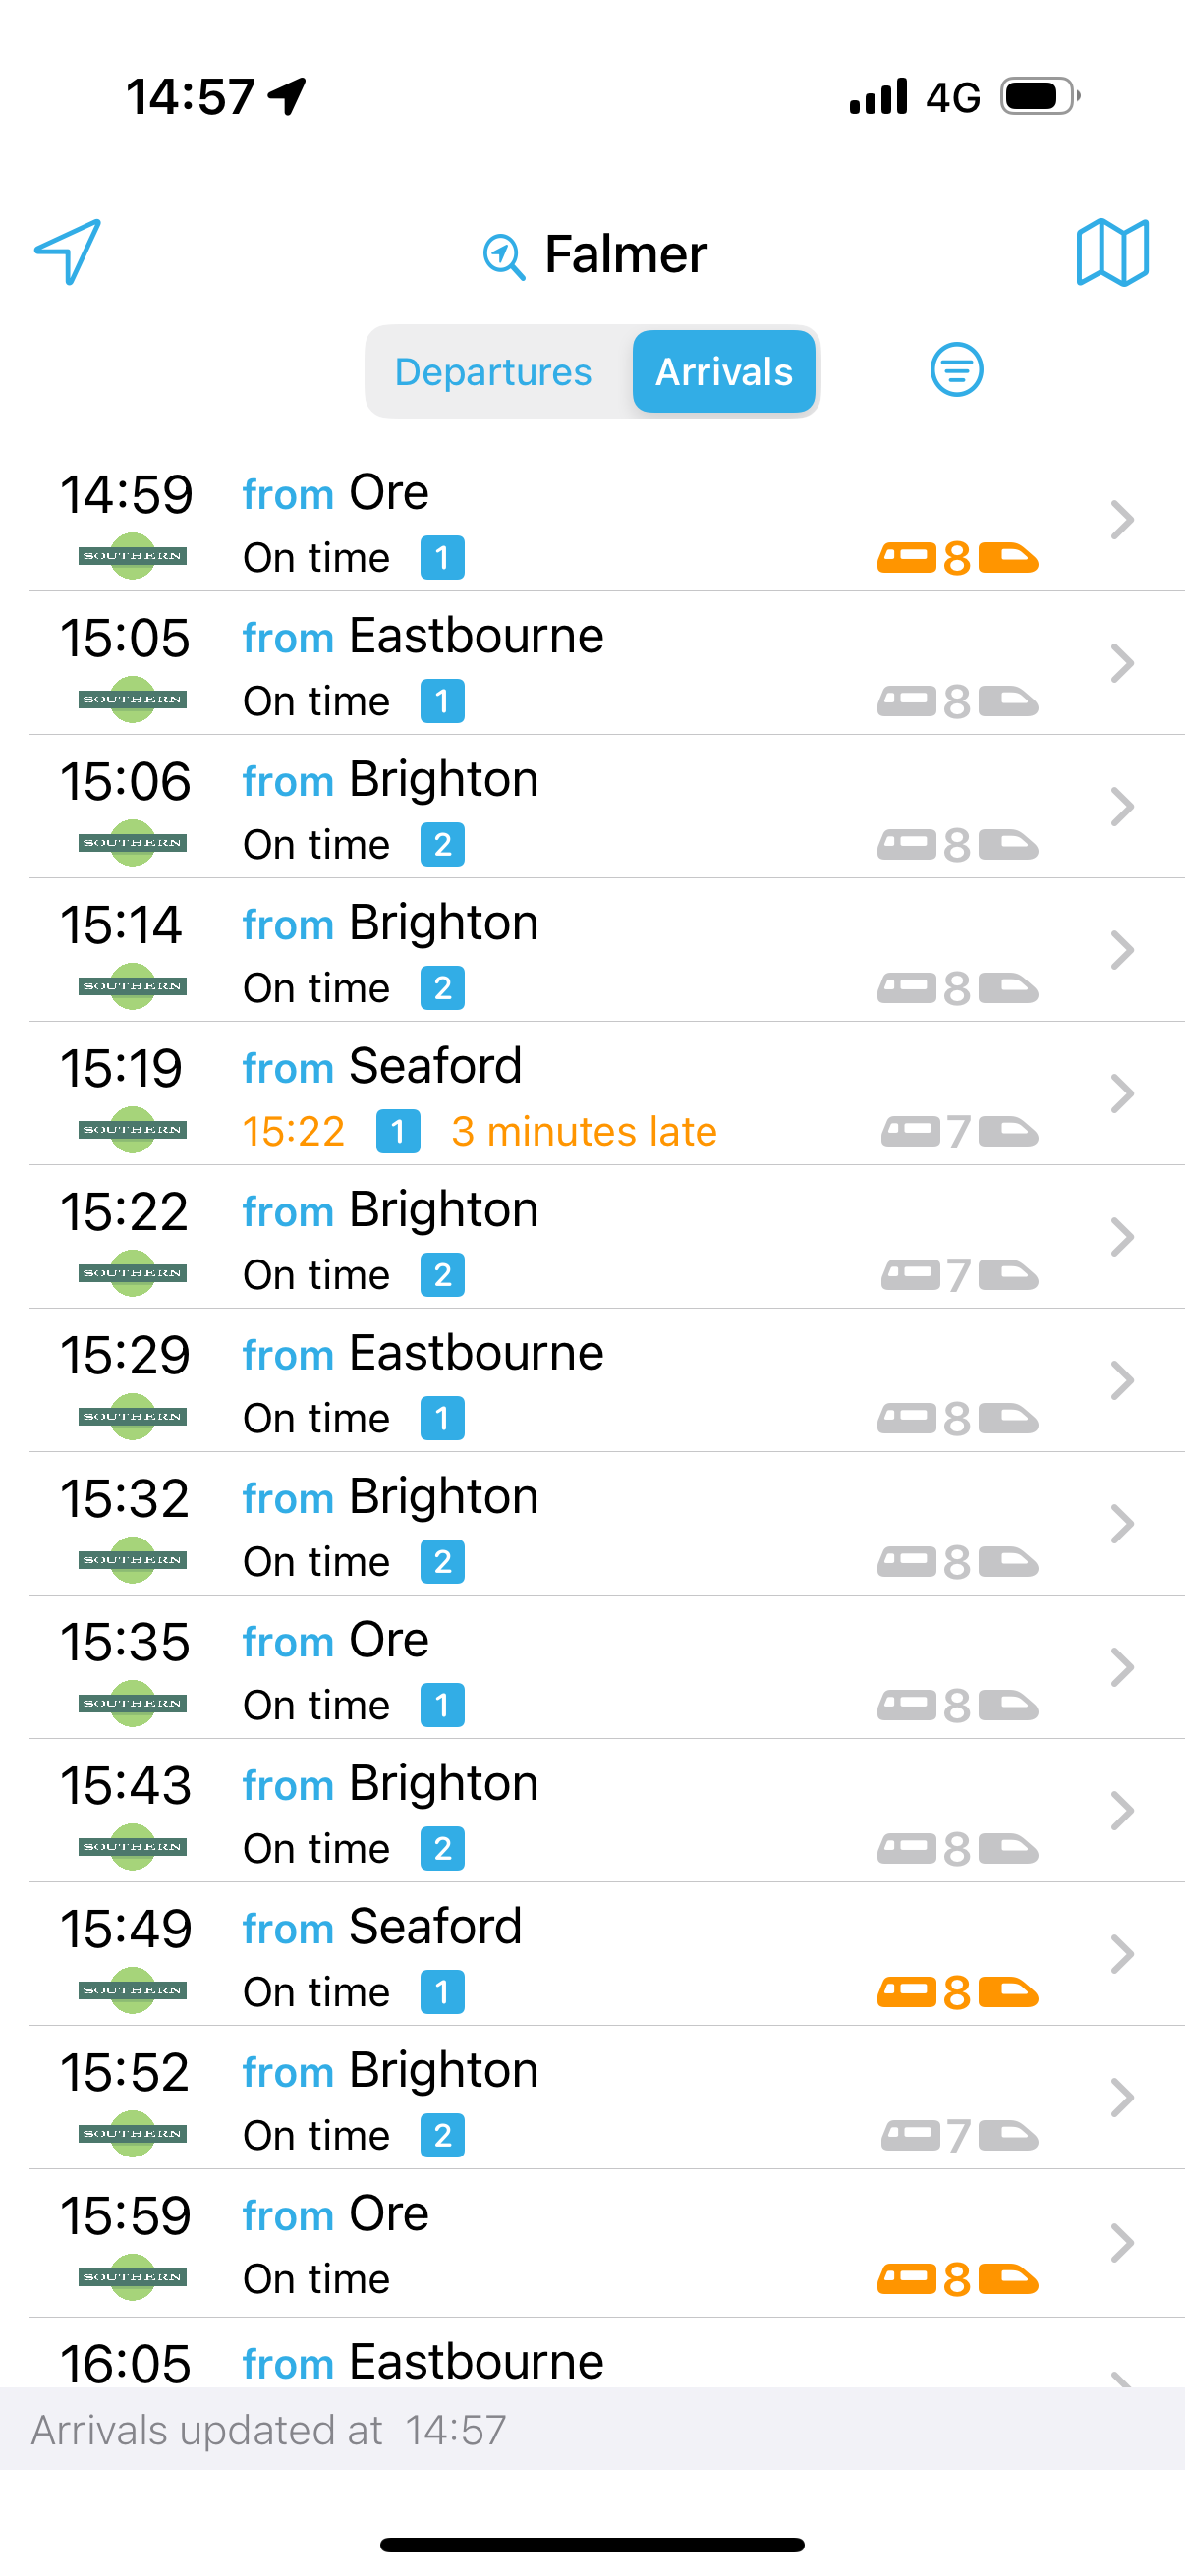Tap orange 8-coach icon on 15:49 Seaford
This screenshot has height=2576, width=1185.
click(x=957, y=1992)
